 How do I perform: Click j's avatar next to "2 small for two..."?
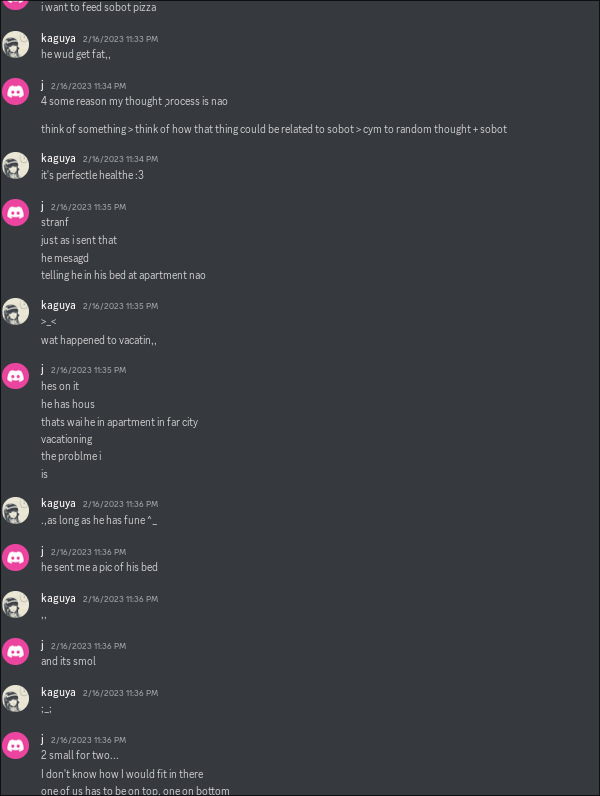pos(15,746)
